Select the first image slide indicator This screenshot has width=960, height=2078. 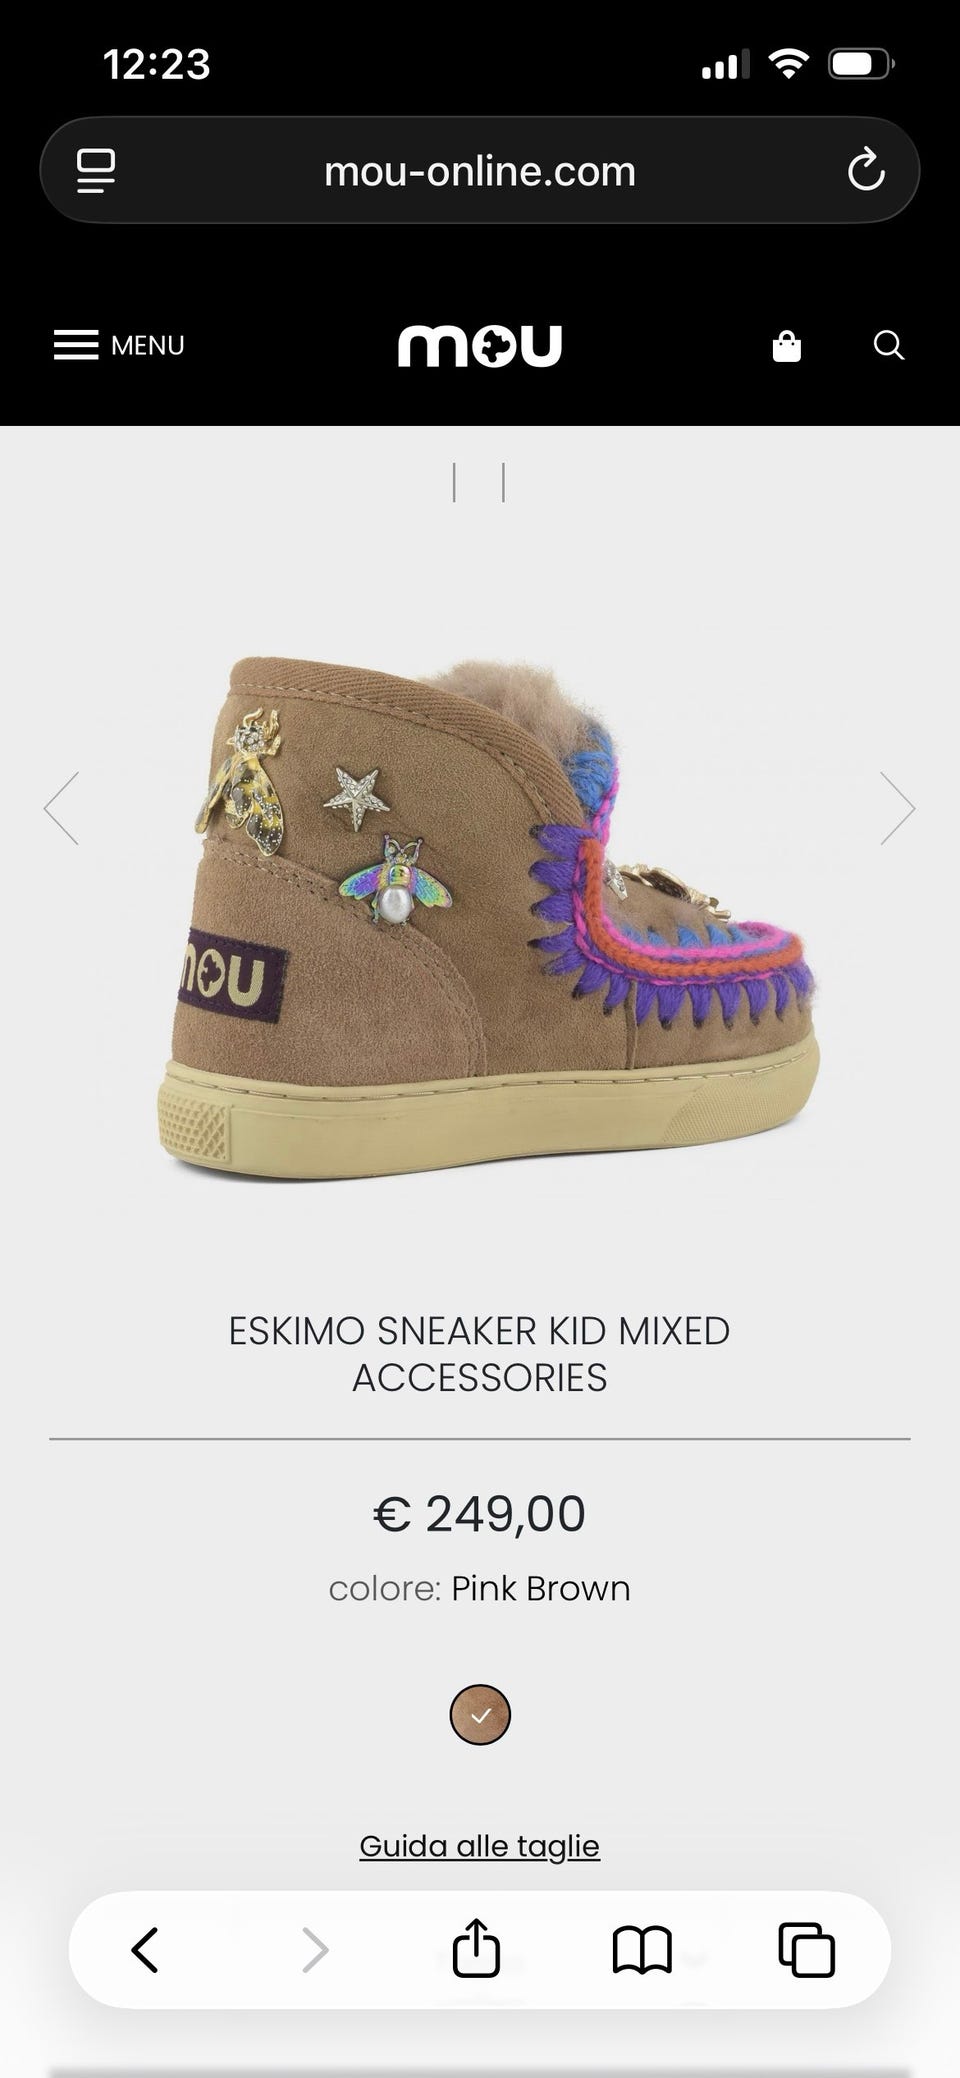point(454,482)
